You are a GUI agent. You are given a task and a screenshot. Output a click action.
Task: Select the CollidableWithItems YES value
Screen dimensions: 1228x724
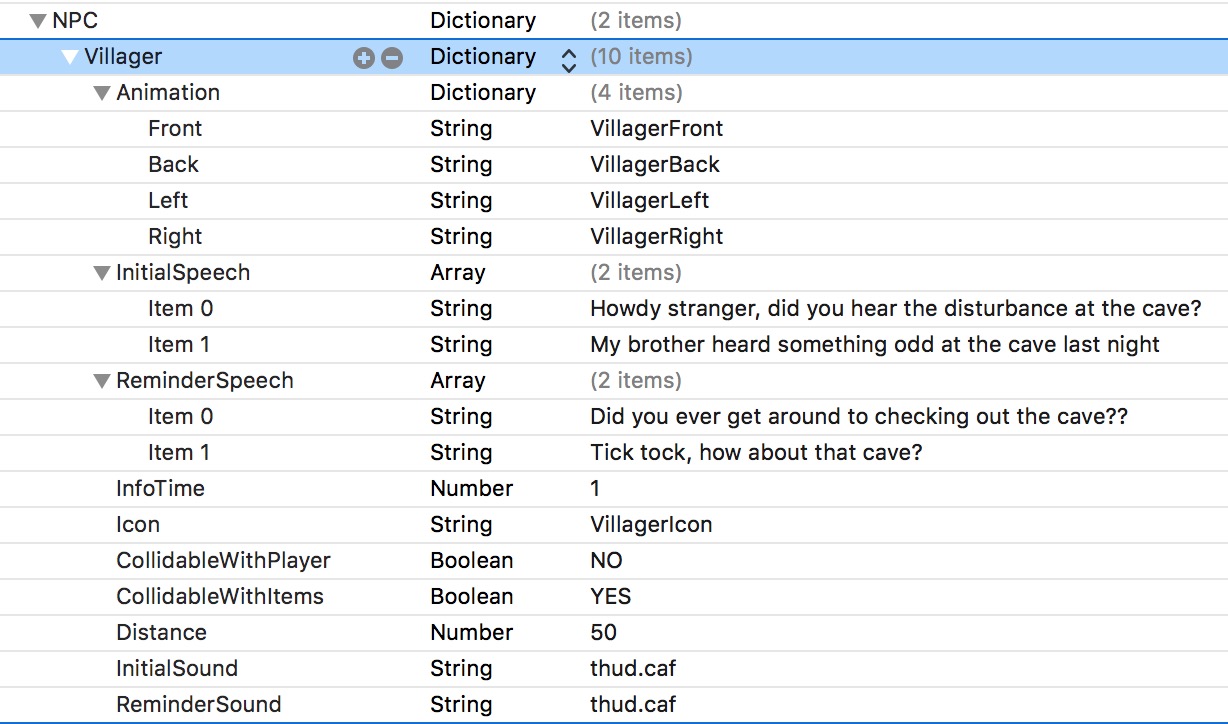[610, 597]
